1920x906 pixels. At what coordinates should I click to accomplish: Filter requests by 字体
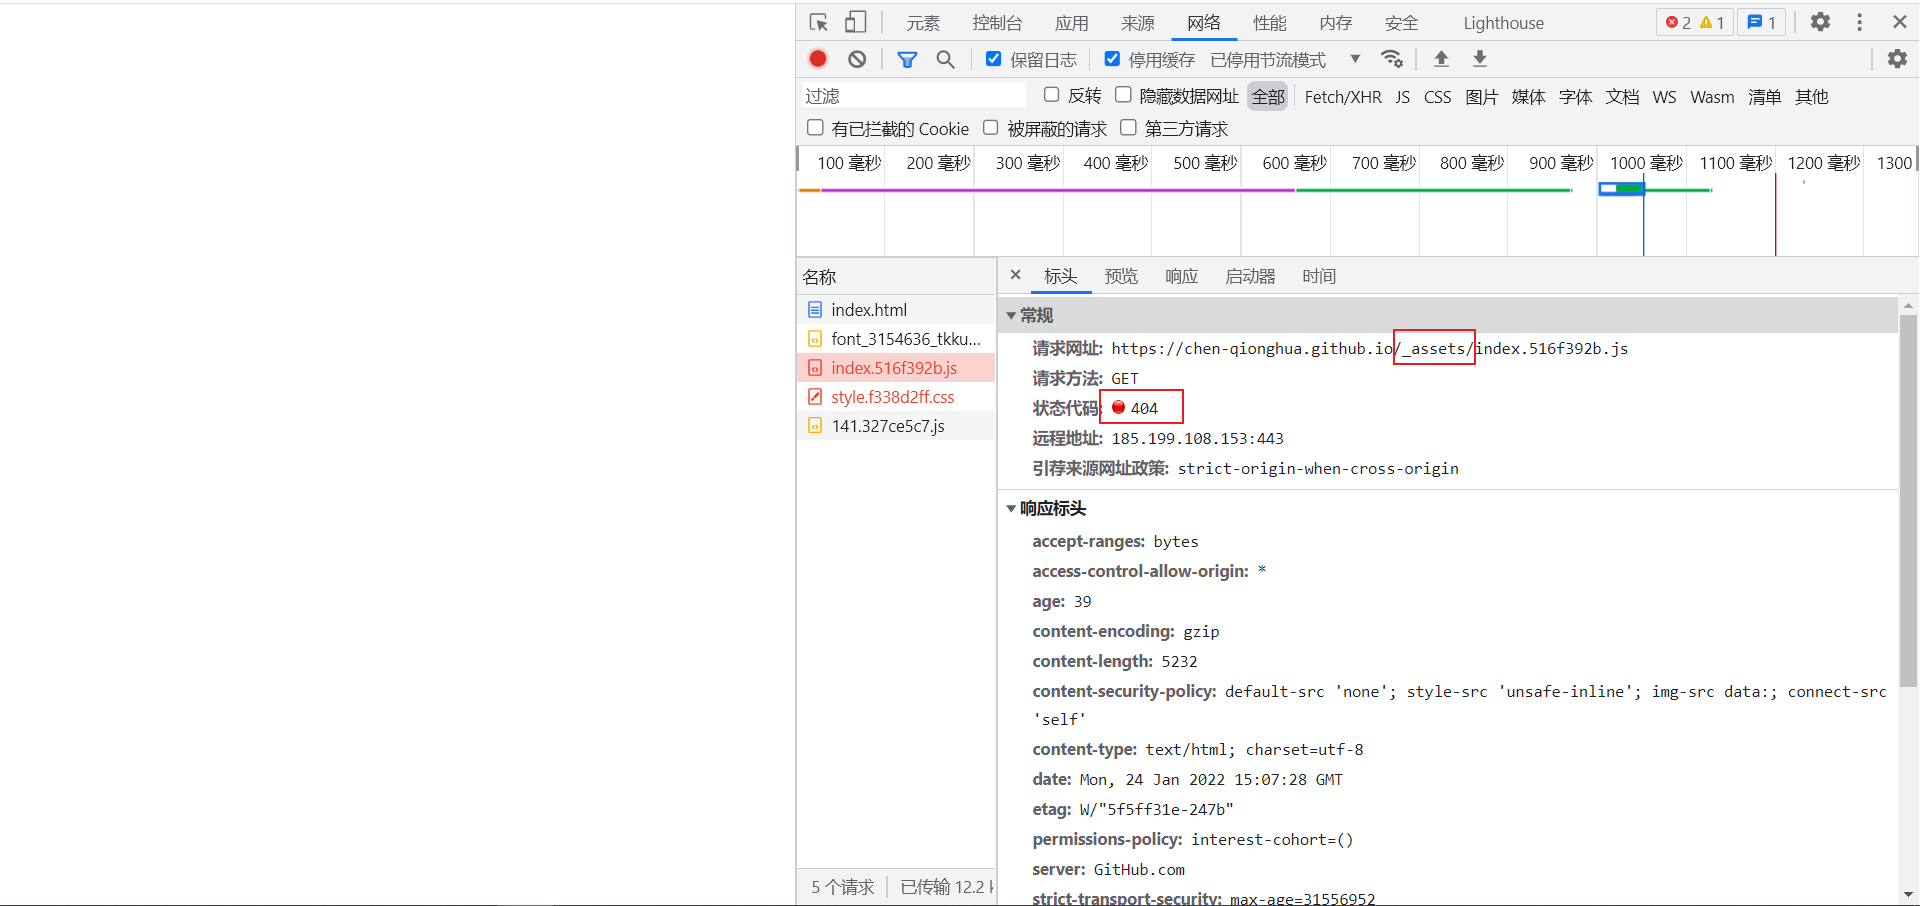[x=1575, y=97]
